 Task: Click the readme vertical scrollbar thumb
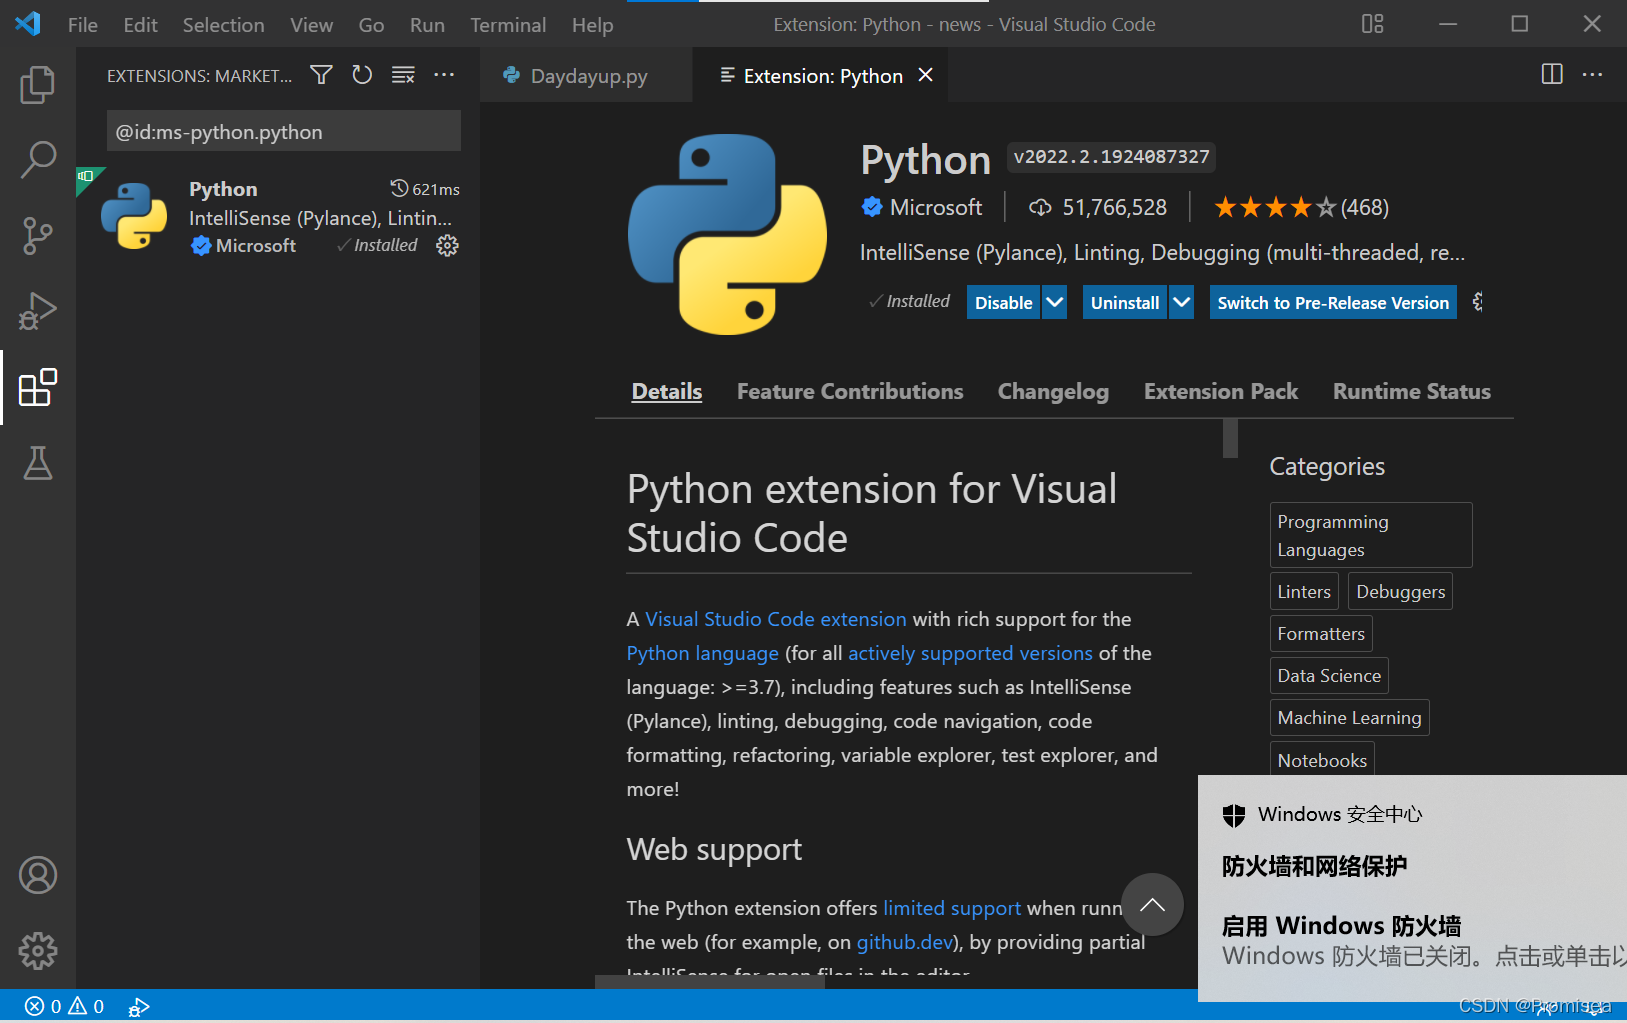1230,438
